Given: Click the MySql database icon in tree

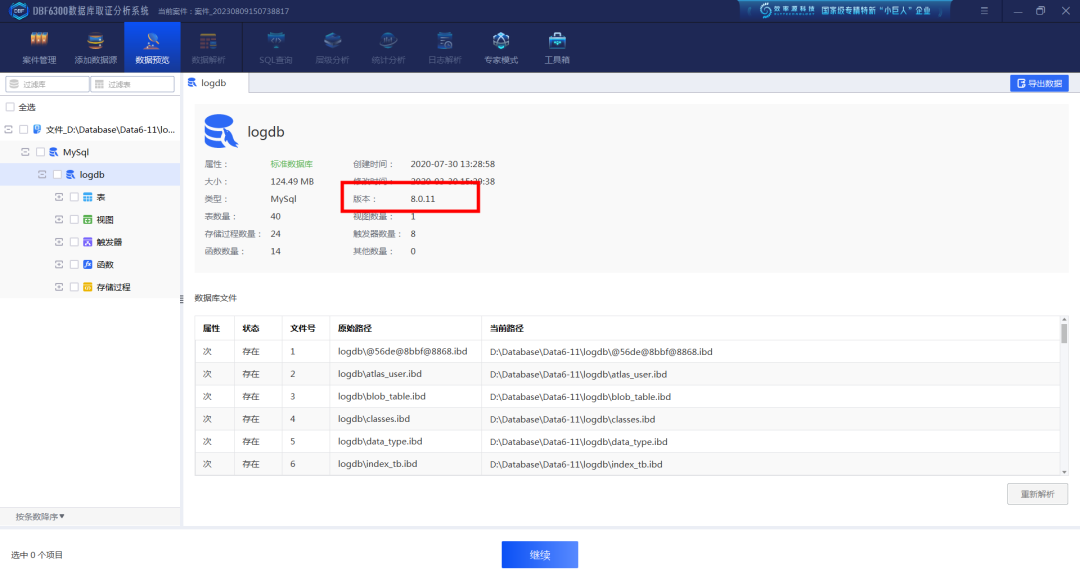Looking at the screenshot, I should 54,152.
